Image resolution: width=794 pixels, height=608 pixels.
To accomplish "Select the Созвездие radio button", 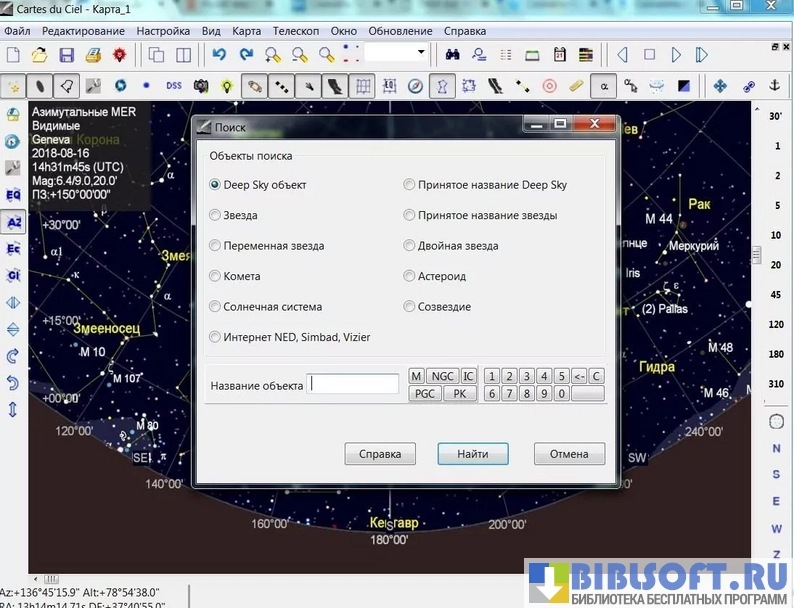I will [x=410, y=307].
